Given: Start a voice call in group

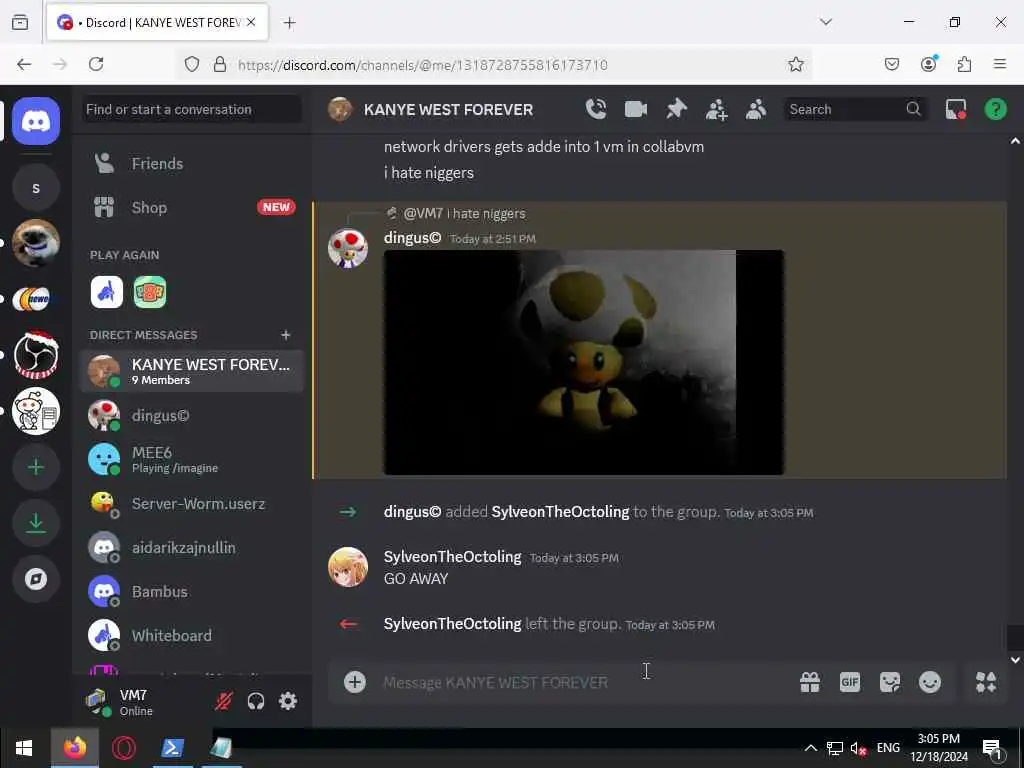Looking at the screenshot, I should click(x=596, y=109).
